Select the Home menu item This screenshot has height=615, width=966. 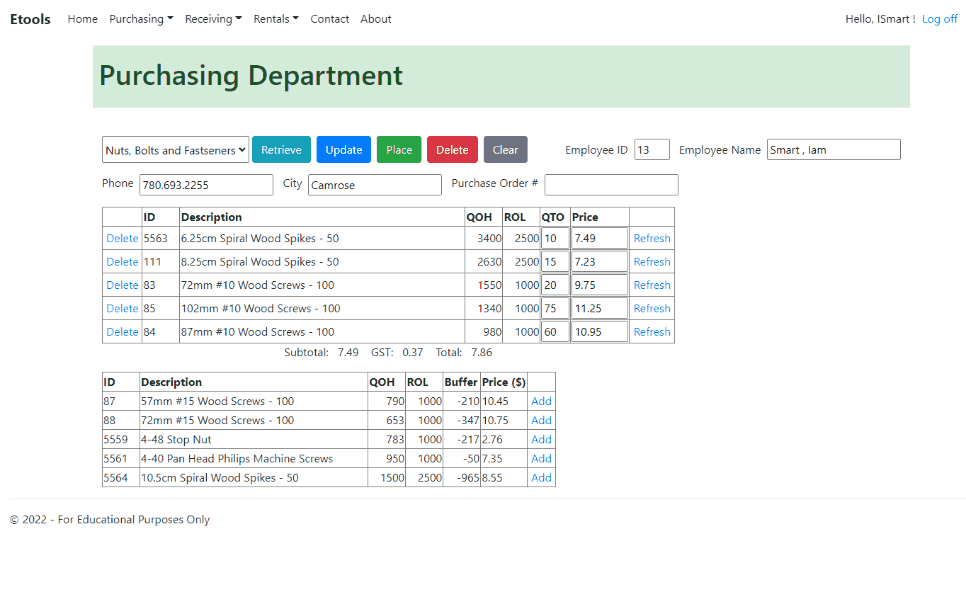click(82, 18)
